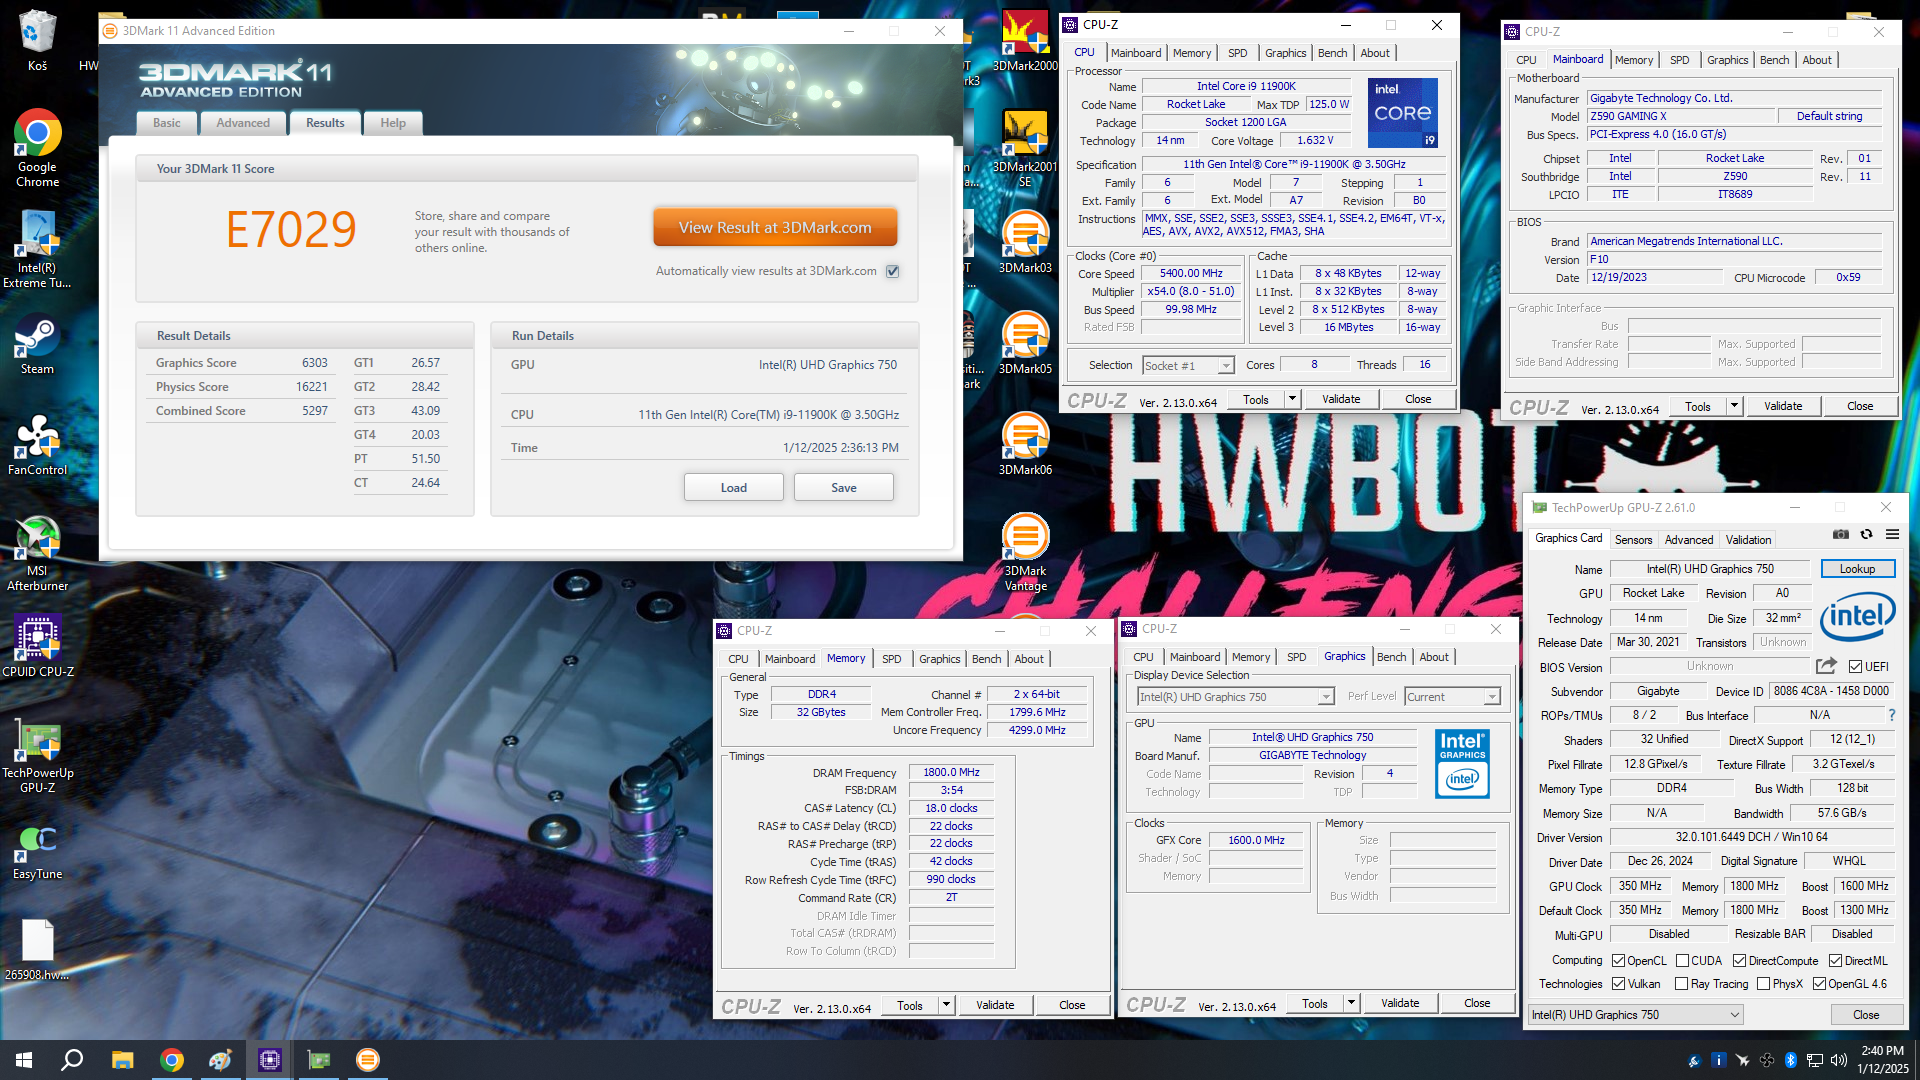Open taskbar Search
Screen dimensions: 1920x1080
pos(72,1060)
